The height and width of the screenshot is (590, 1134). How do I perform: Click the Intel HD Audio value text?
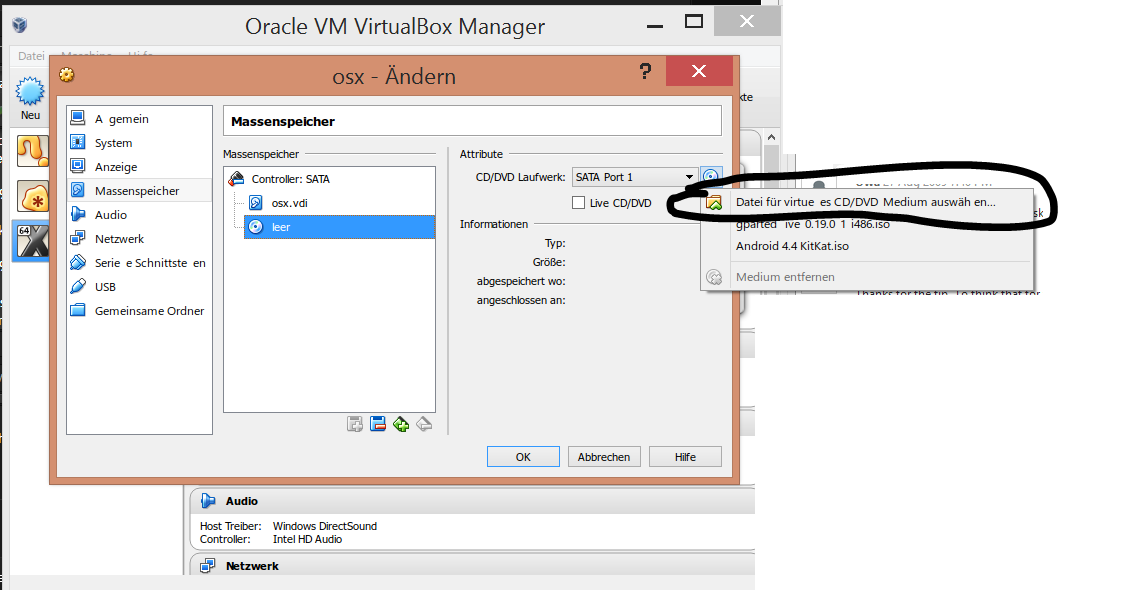(x=307, y=539)
